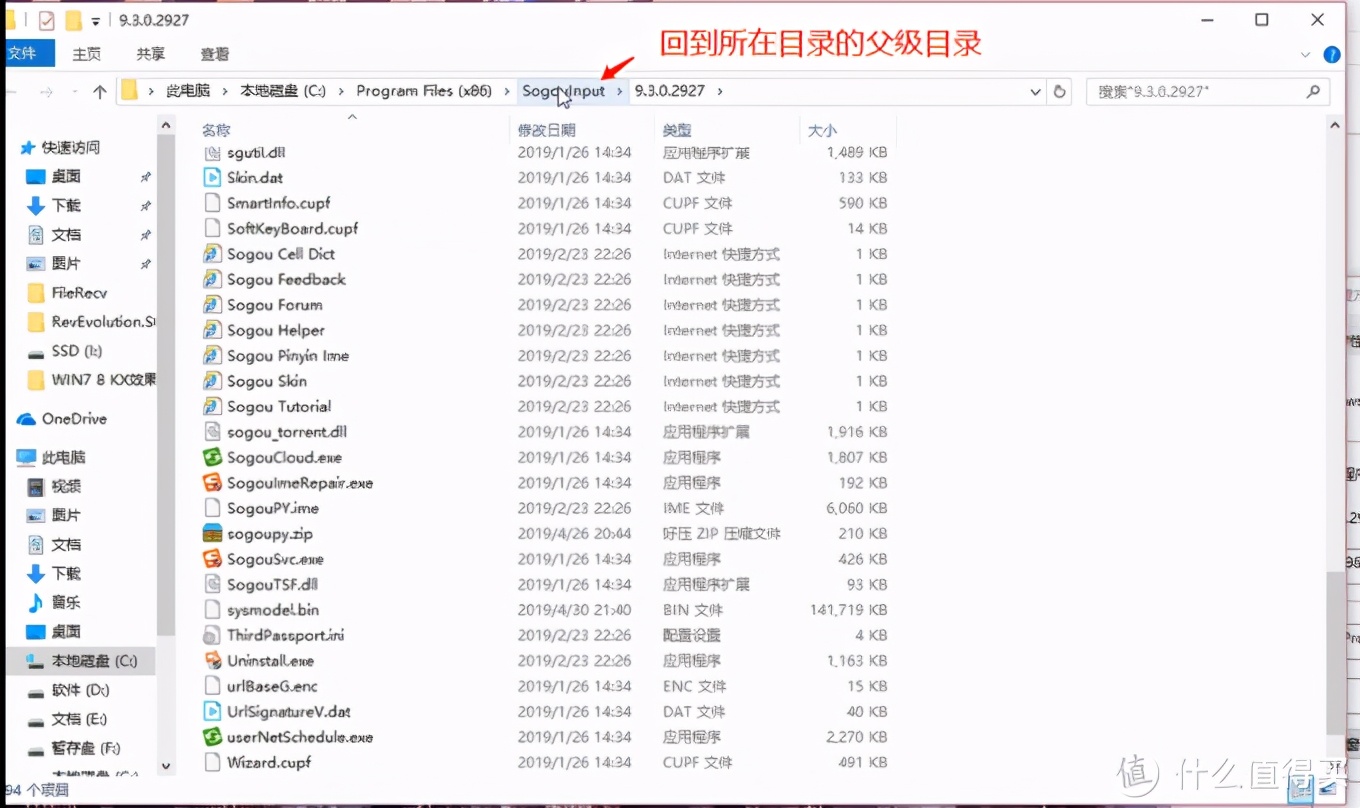Image resolution: width=1360 pixels, height=808 pixels.
Task: Click the blue help icon at top right
Action: [x=1333, y=55]
